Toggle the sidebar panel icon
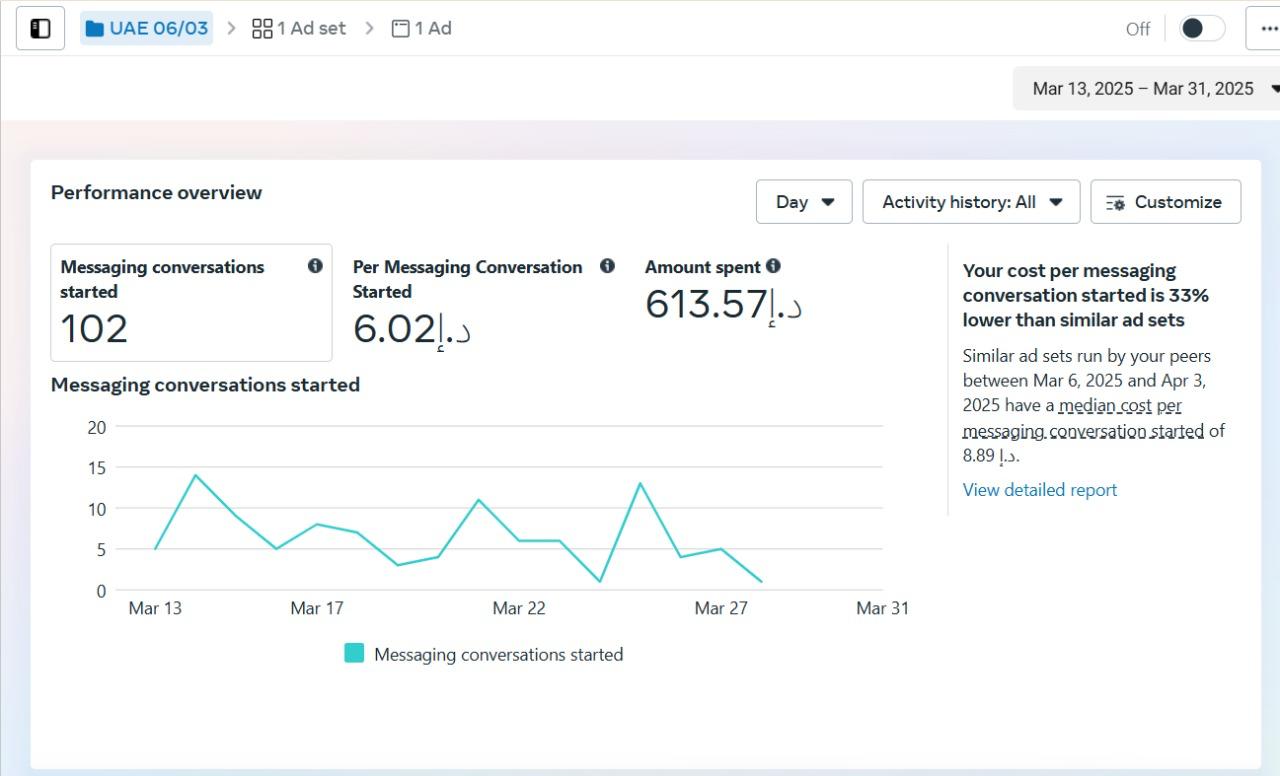The image size is (1280, 776). point(40,28)
